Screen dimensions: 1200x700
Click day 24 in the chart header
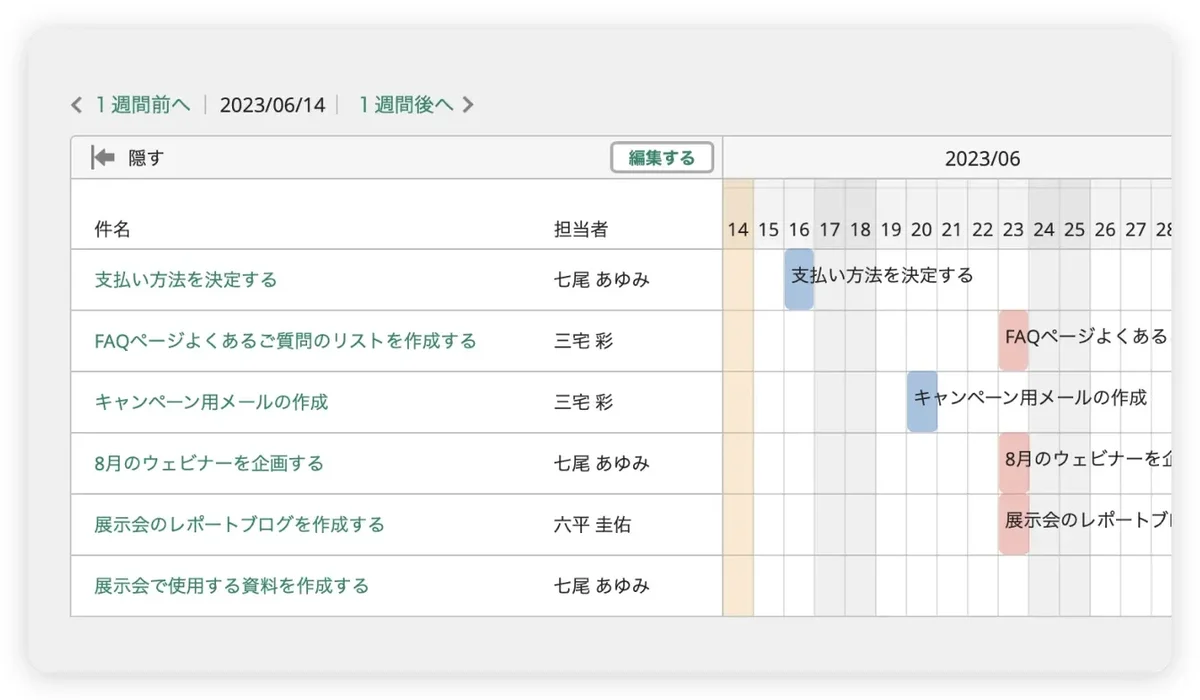[1044, 230]
